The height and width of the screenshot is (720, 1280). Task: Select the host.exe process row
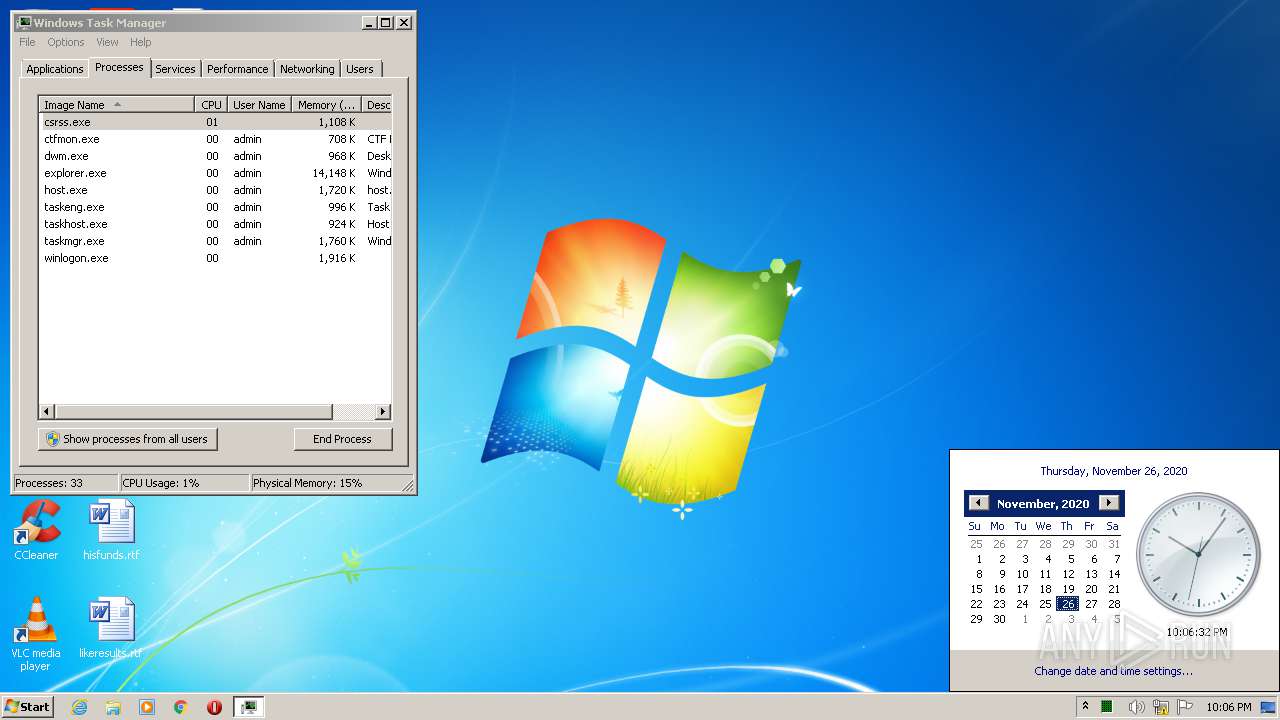215,190
